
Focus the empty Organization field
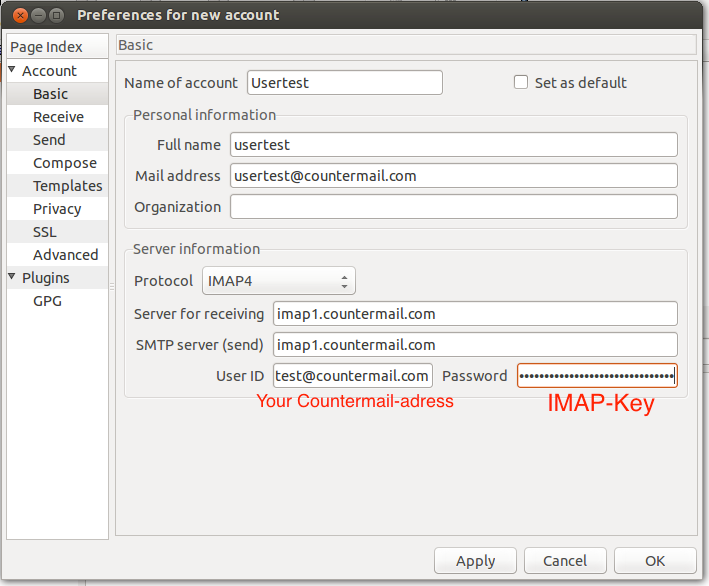coord(454,207)
